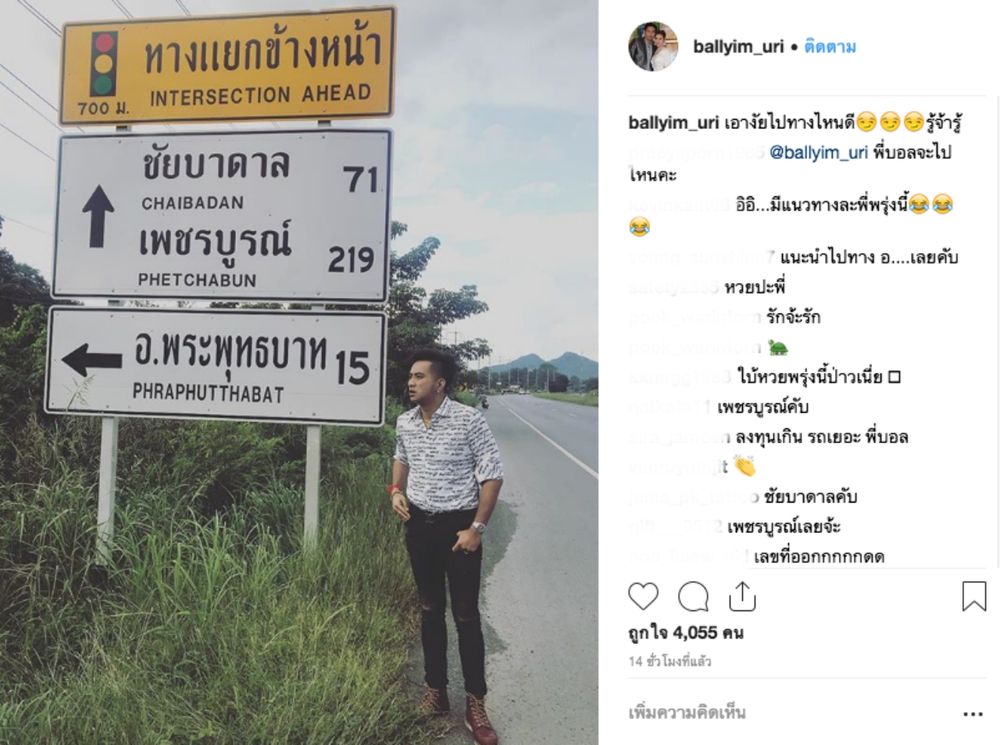Image resolution: width=1000 pixels, height=745 pixels.
Task: Click commenter name beside ชัยบาดาลคับ comment
Action: coord(693,496)
